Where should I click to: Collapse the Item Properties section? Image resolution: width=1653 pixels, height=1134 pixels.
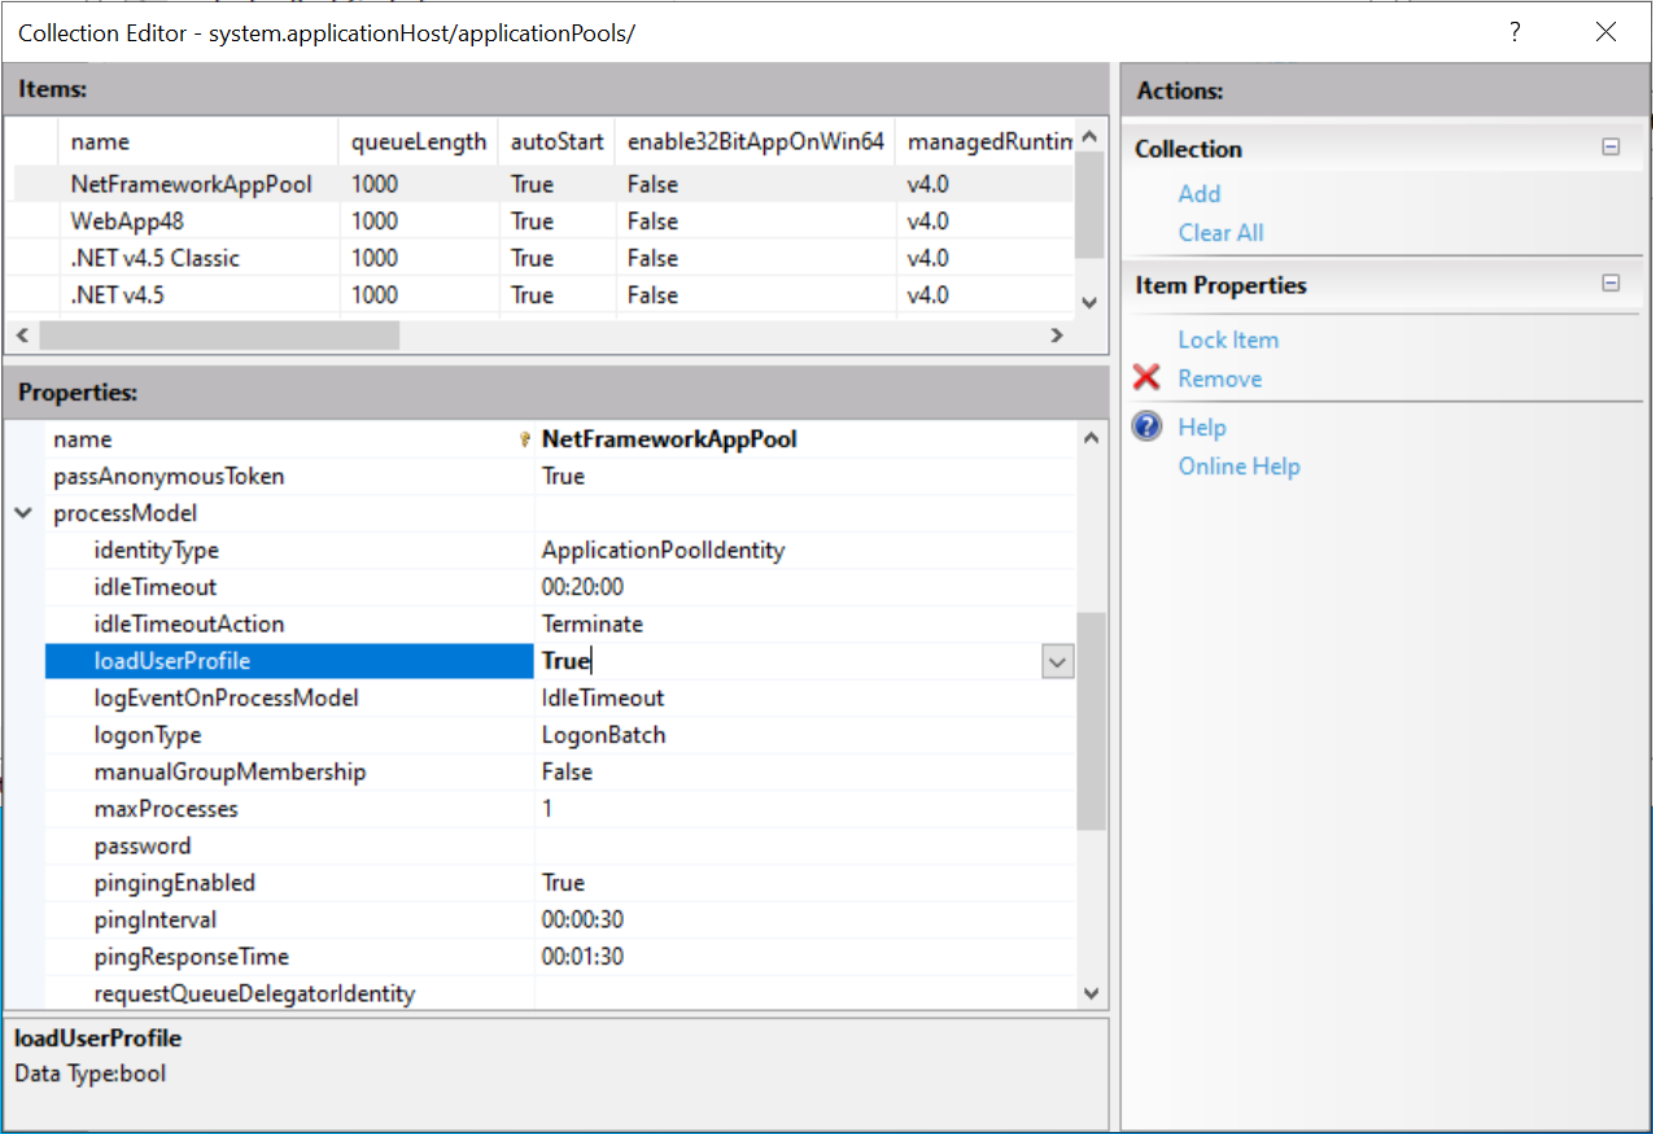[x=1610, y=284]
